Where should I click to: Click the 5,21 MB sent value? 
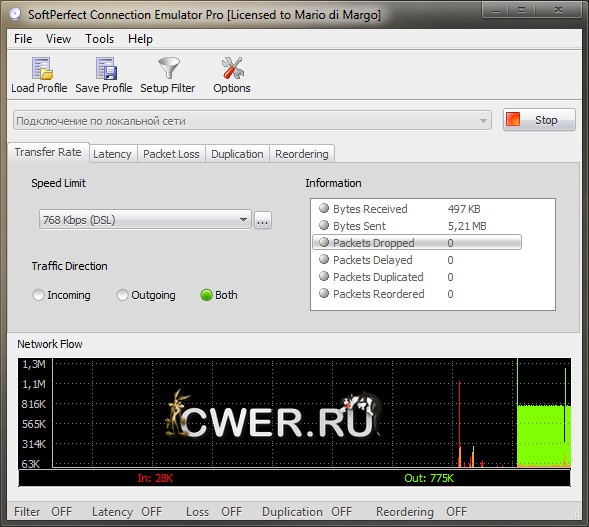(467, 226)
